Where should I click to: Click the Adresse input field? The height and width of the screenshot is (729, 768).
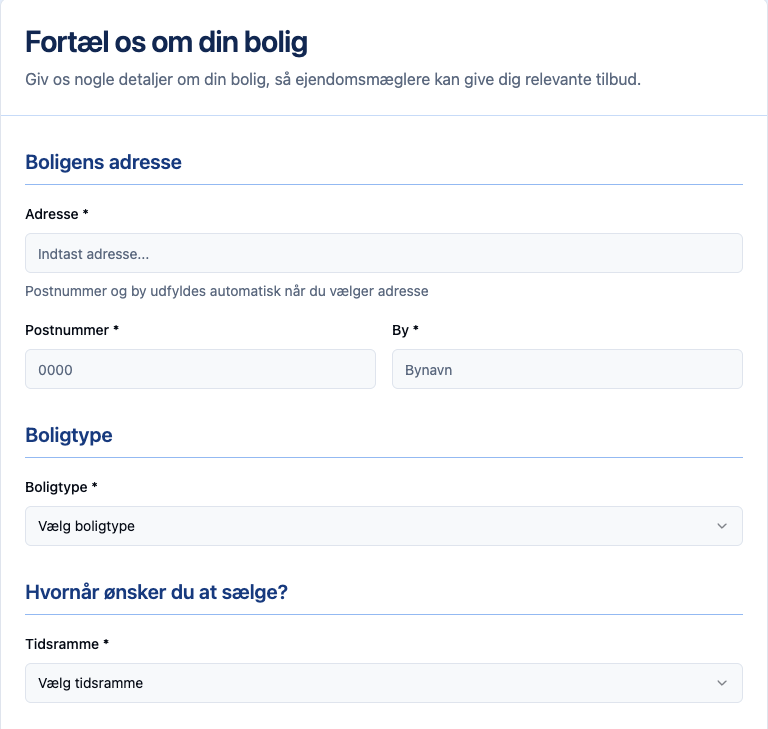[x=383, y=253]
